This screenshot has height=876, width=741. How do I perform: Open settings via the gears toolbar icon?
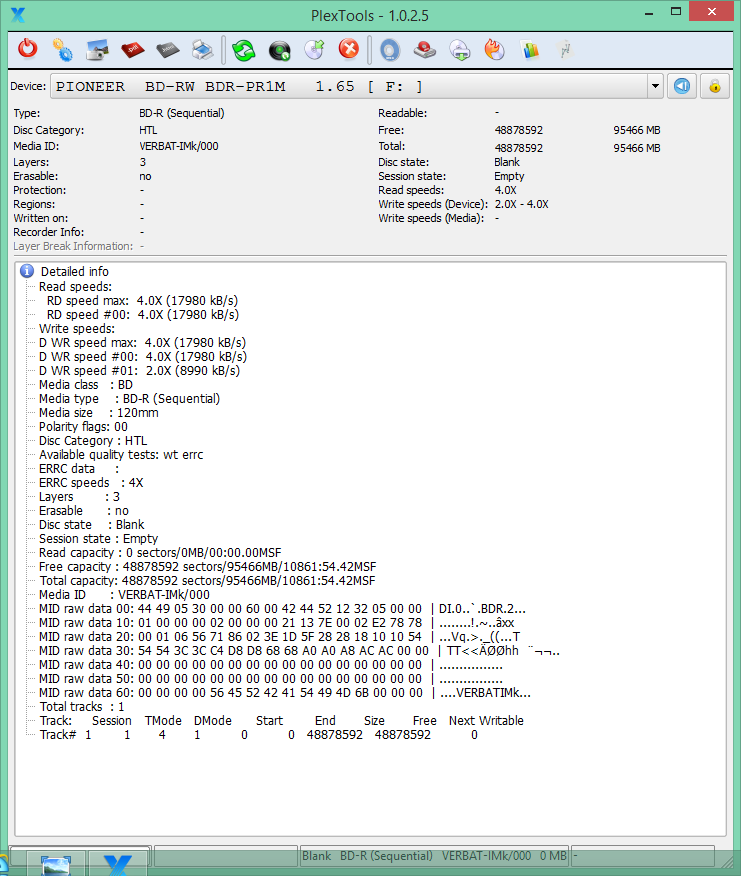click(x=62, y=50)
